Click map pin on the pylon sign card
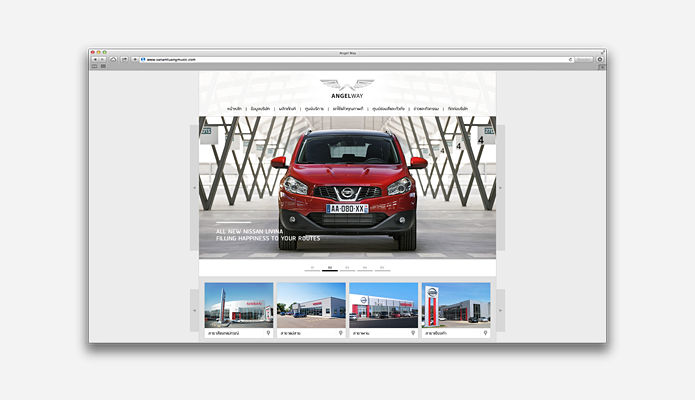The height and width of the screenshot is (400, 695). 485,333
